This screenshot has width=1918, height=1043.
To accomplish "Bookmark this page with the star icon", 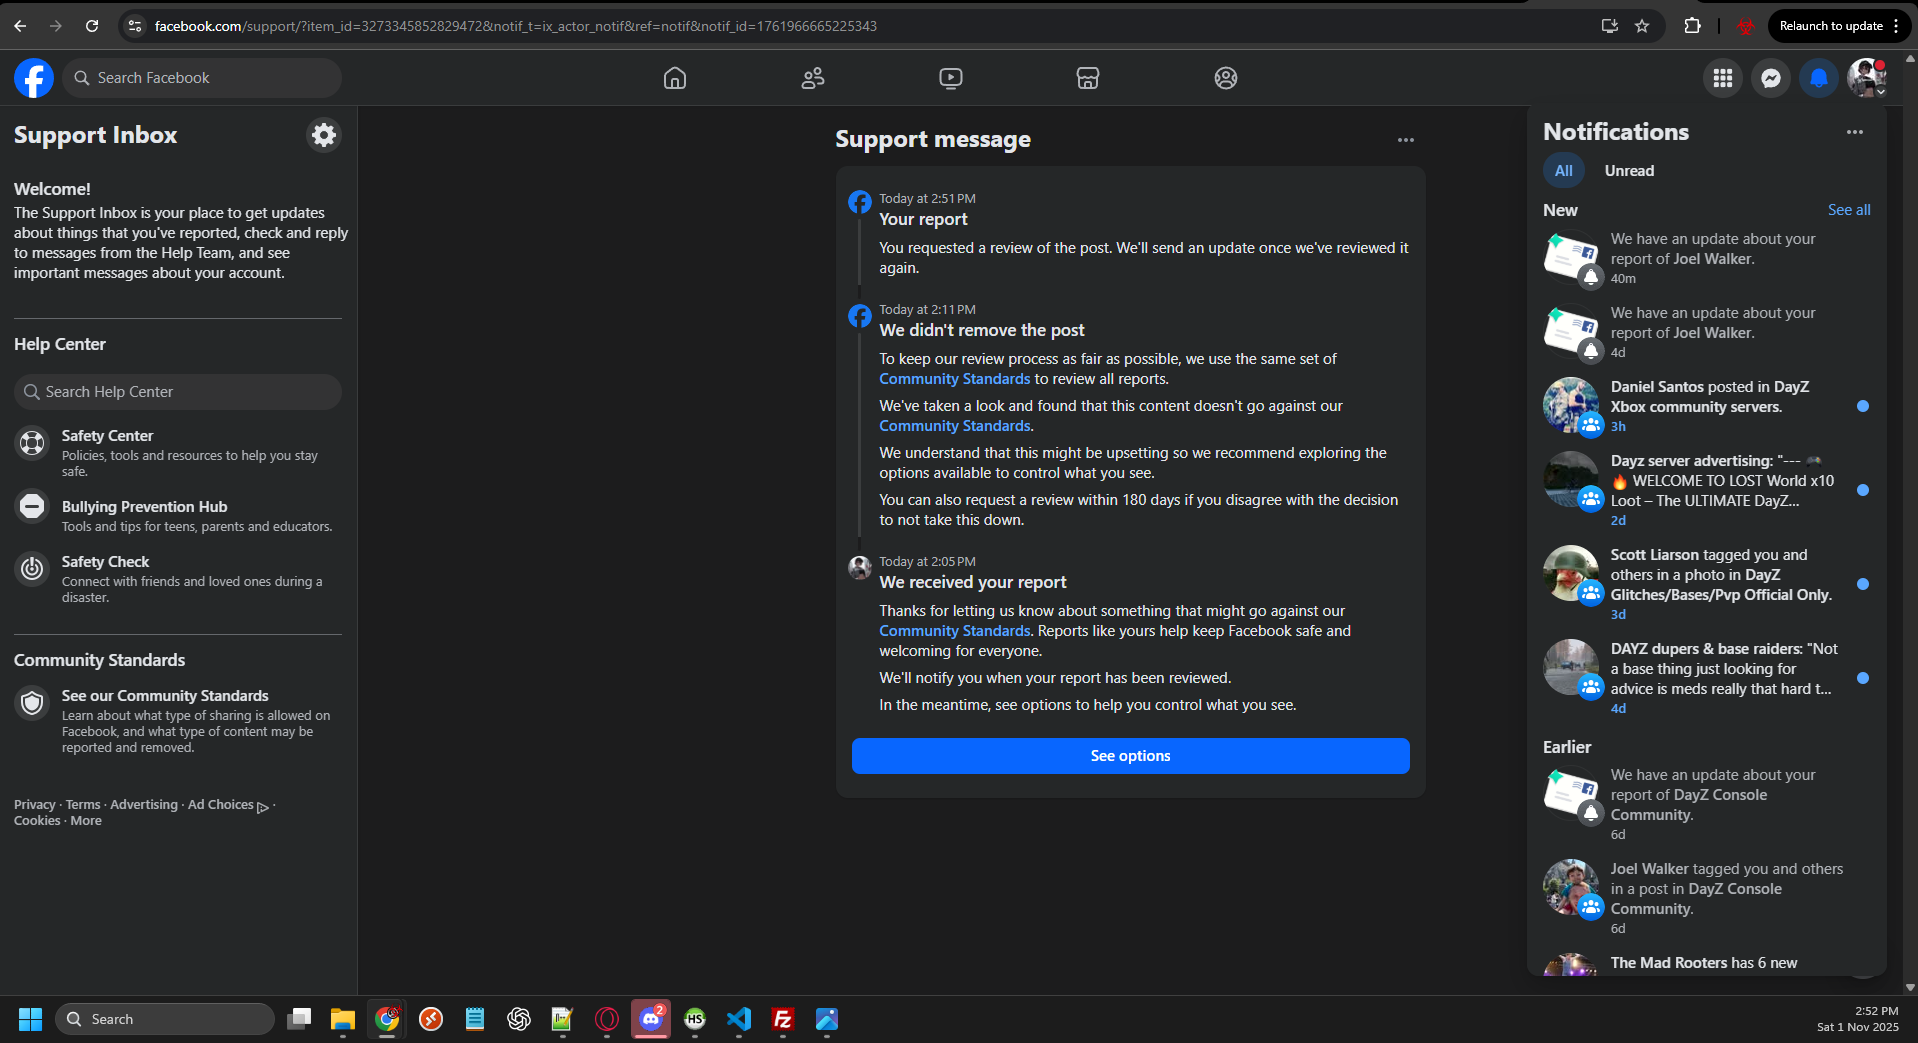I will 1642,26.
